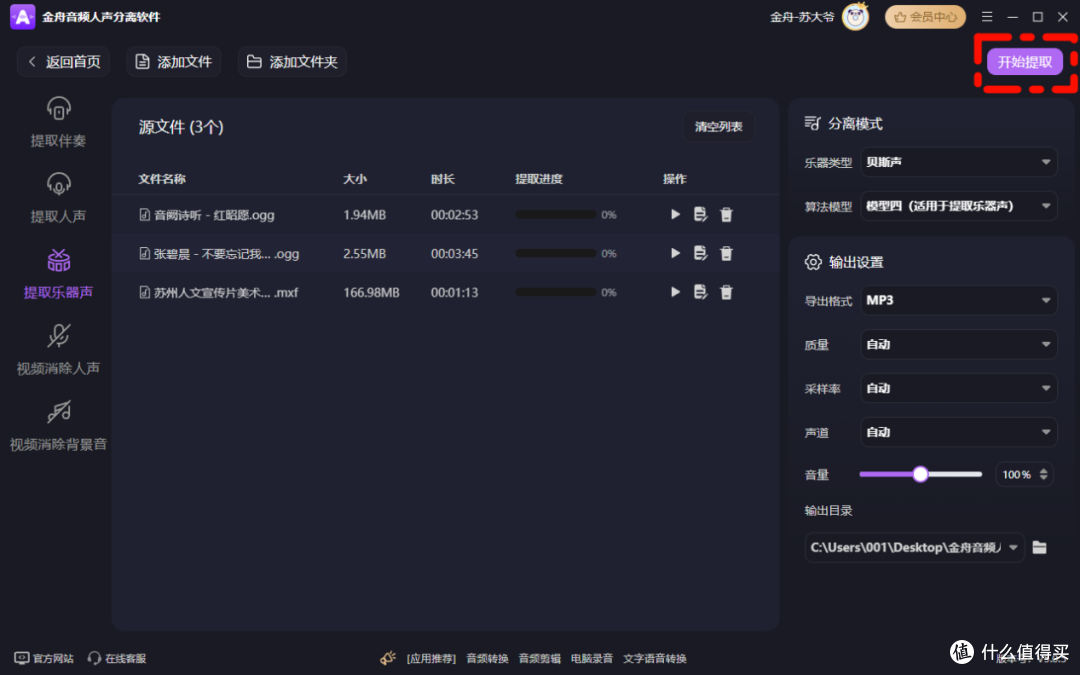
Task: Open the 音频剪辑 recommended app
Action: (539, 658)
